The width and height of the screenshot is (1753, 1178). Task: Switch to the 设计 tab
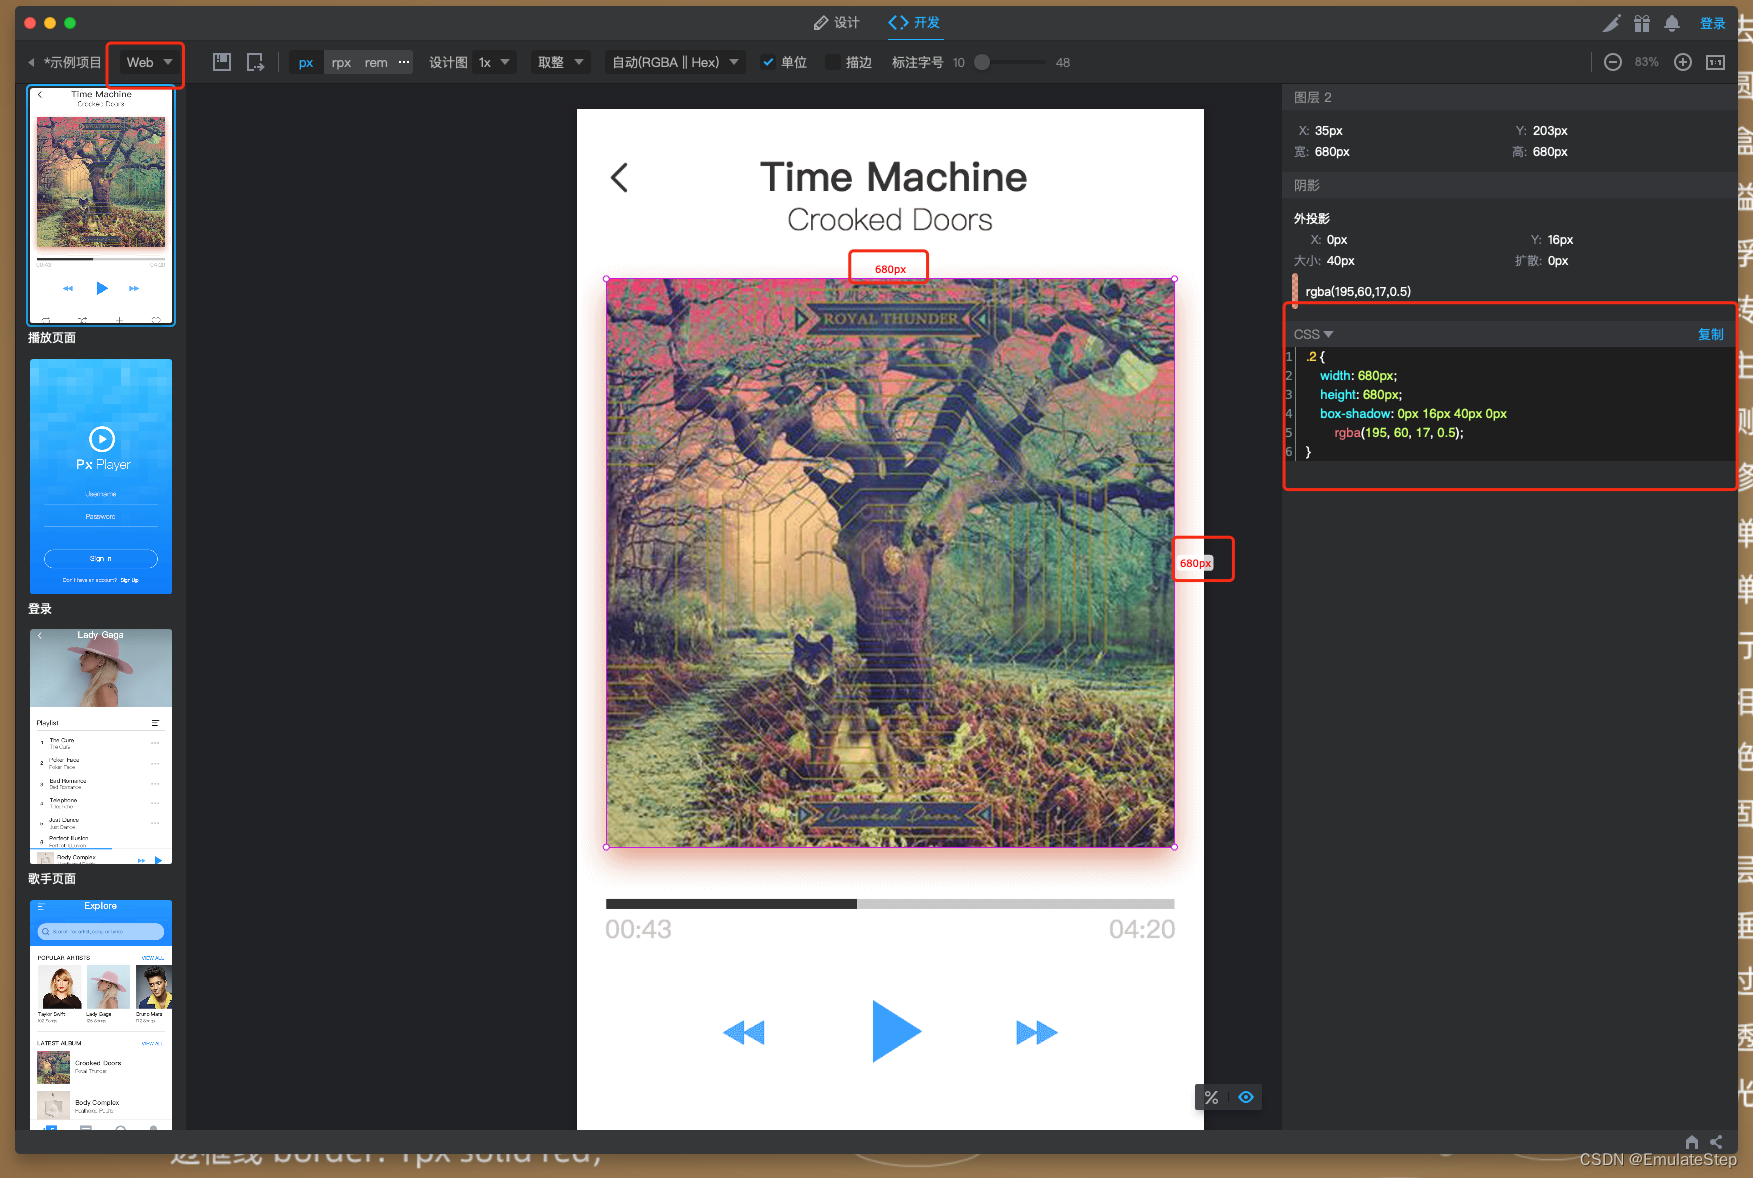[x=837, y=22]
